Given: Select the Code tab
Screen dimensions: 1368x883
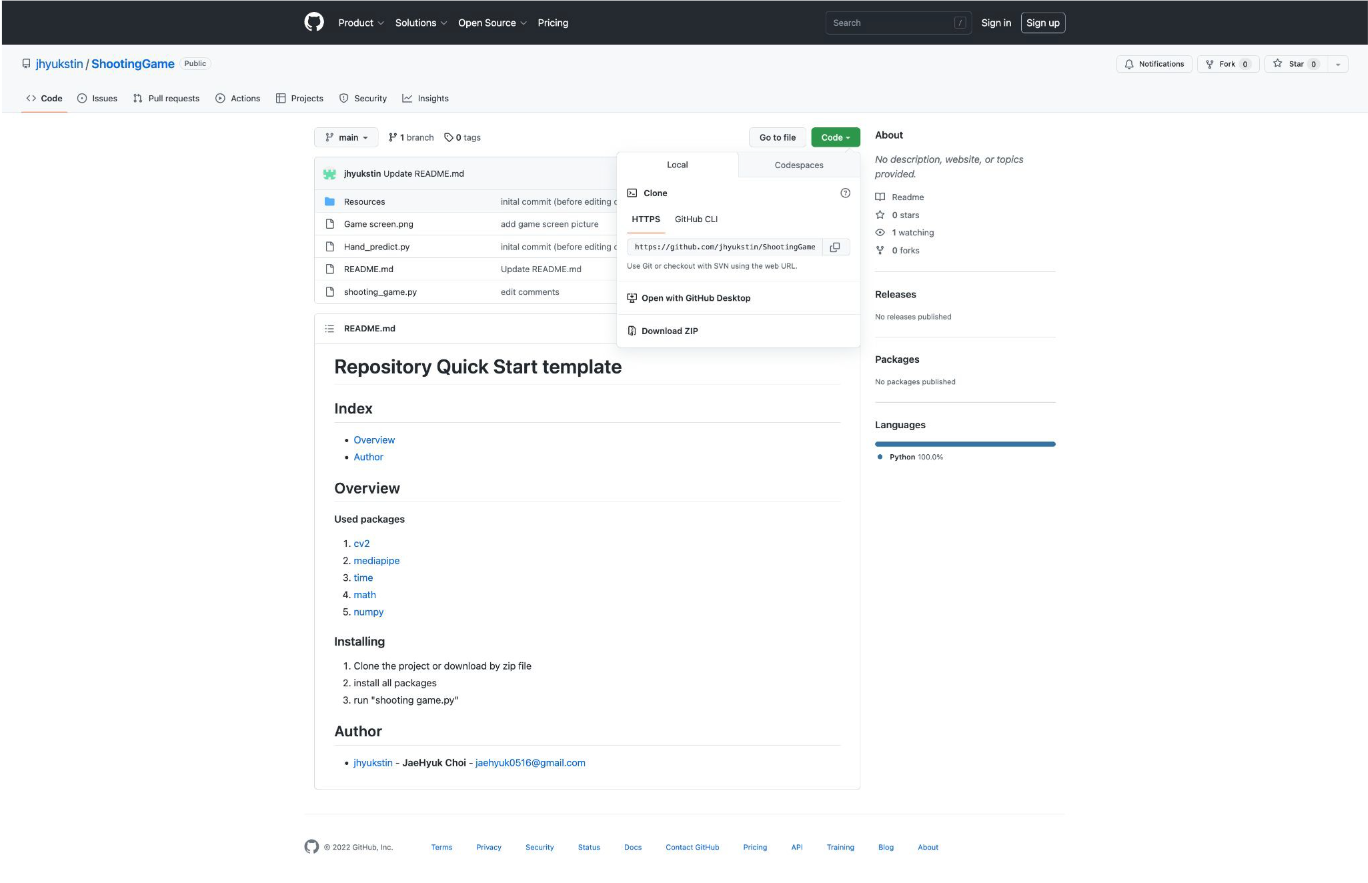Looking at the screenshot, I should click(44, 98).
